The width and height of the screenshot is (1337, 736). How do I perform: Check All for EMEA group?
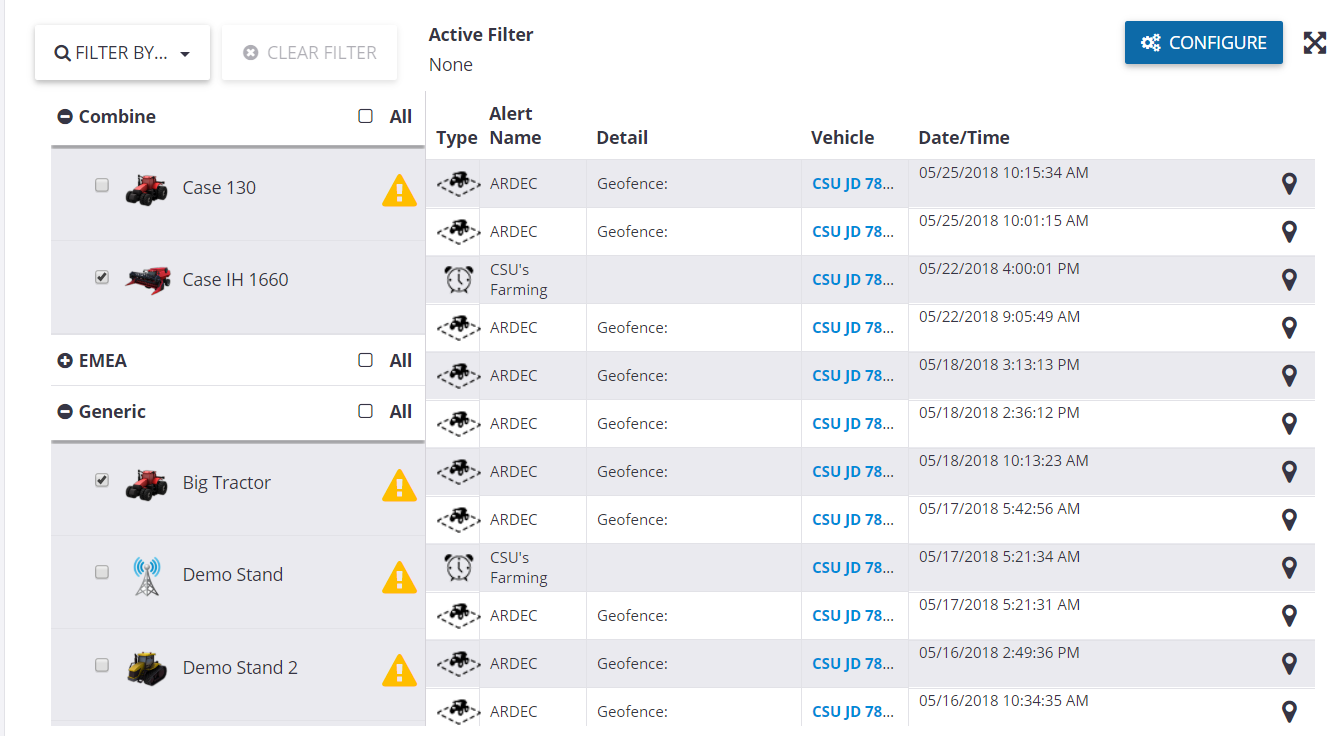coord(365,360)
